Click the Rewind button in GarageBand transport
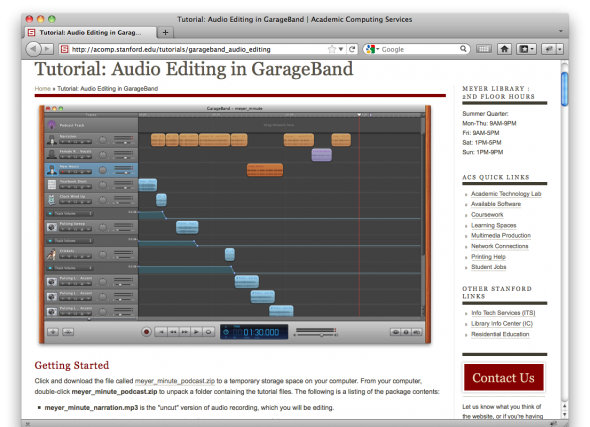This screenshot has width=590, height=427. [x=173, y=332]
